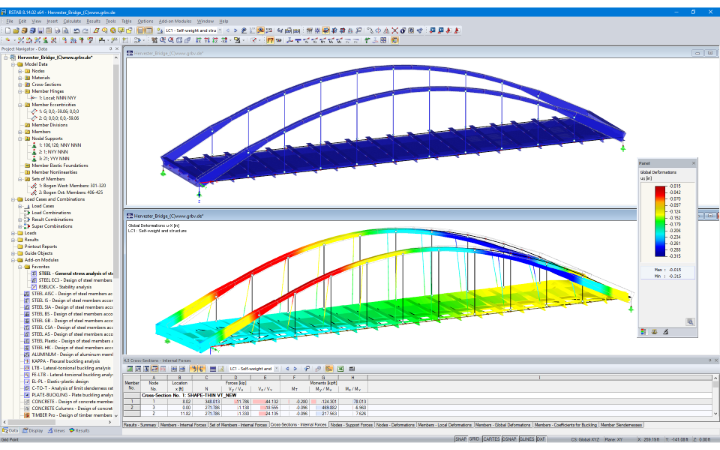Select 'TIMBER Pro - Design of timber members' entry
The width and height of the screenshot is (720, 450).
click(72, 415)
